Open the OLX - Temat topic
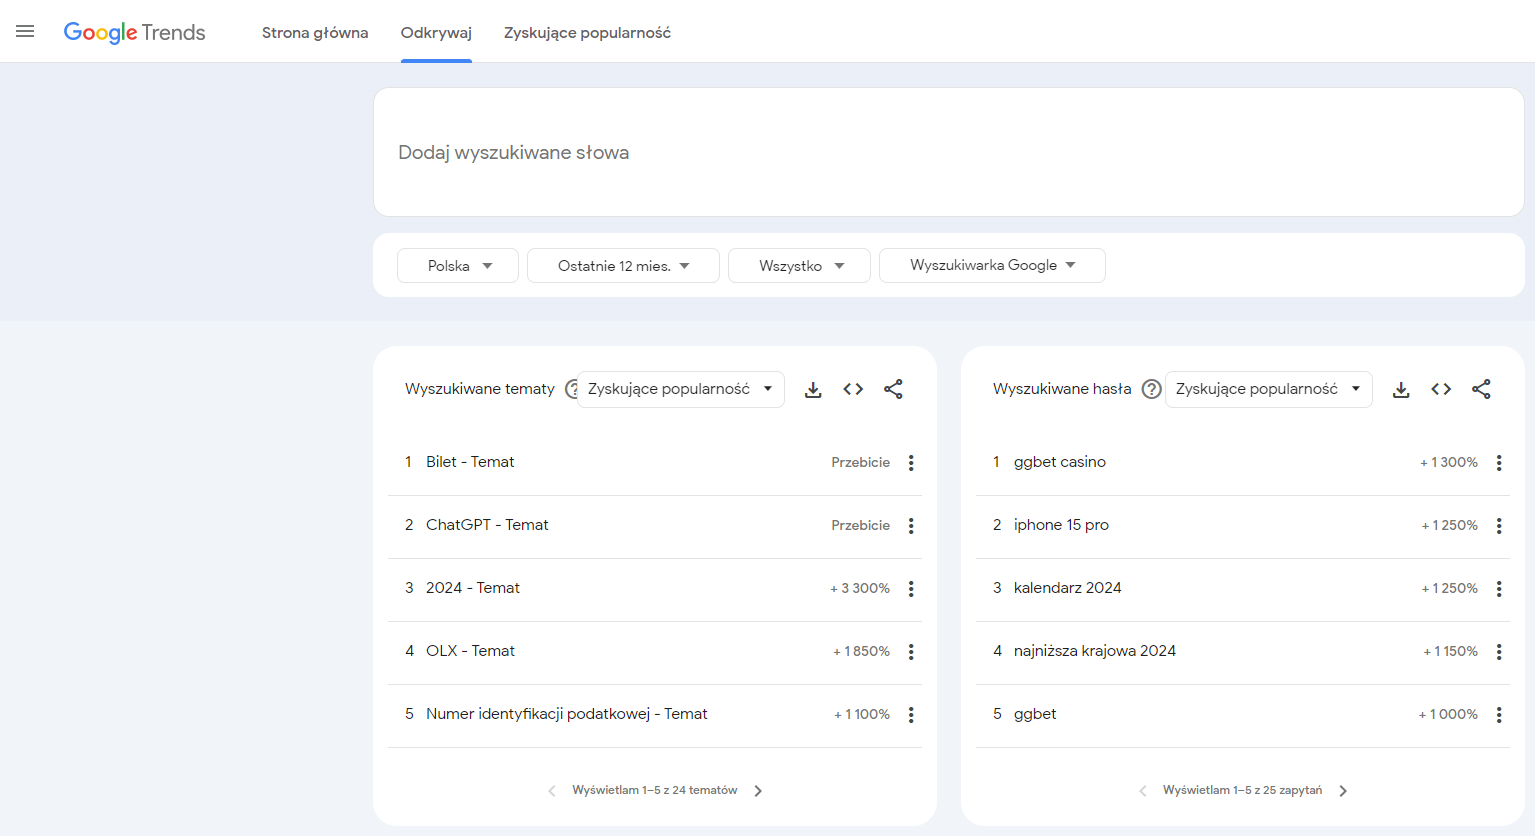Image resolution: width=1535 pixels, height=836 pixels. (470, 651)
